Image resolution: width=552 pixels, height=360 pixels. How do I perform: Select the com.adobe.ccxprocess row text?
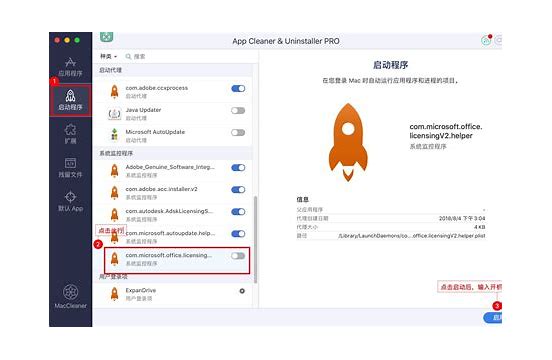pos(156,88)
